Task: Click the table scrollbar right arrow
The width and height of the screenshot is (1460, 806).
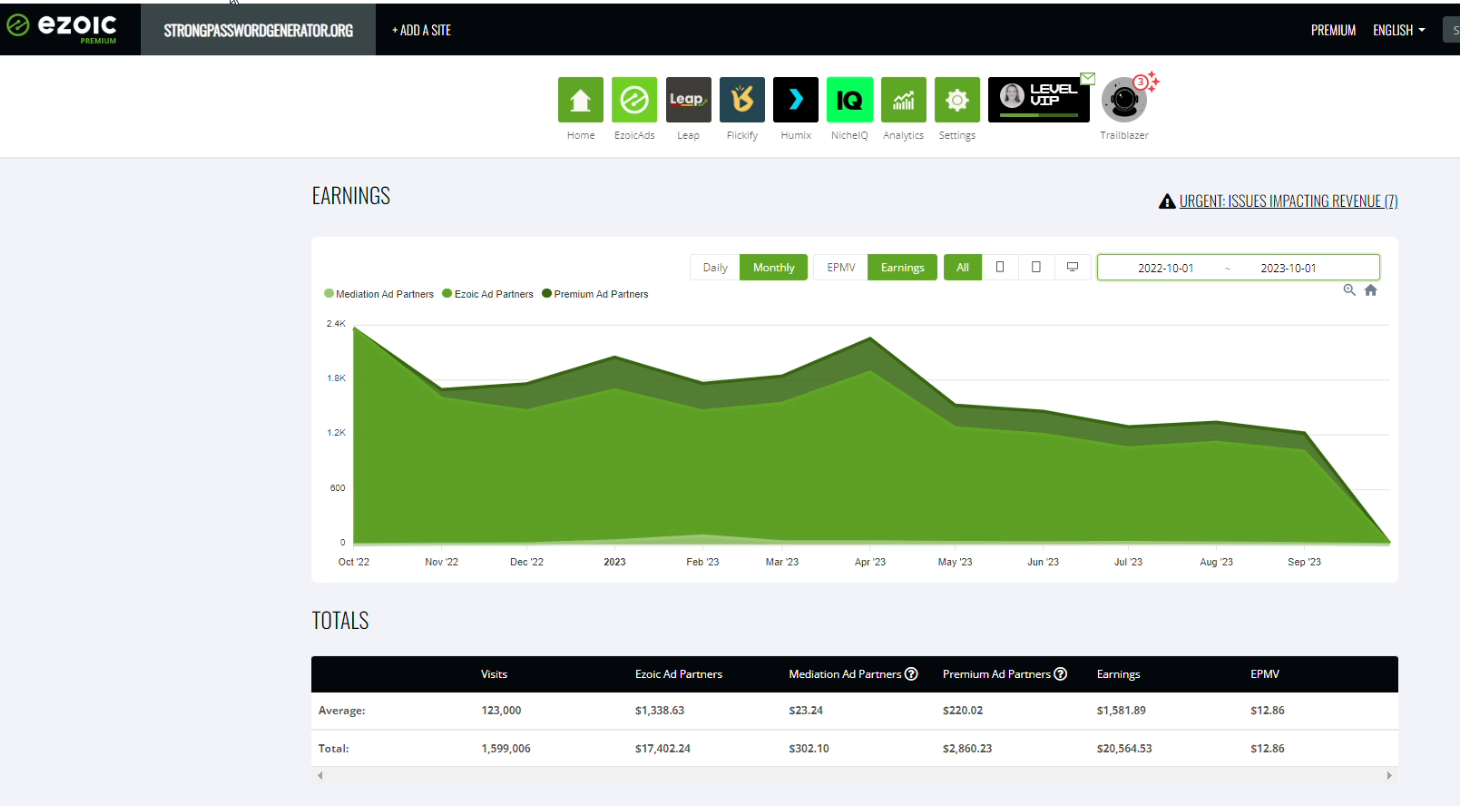Action: 1389,775
